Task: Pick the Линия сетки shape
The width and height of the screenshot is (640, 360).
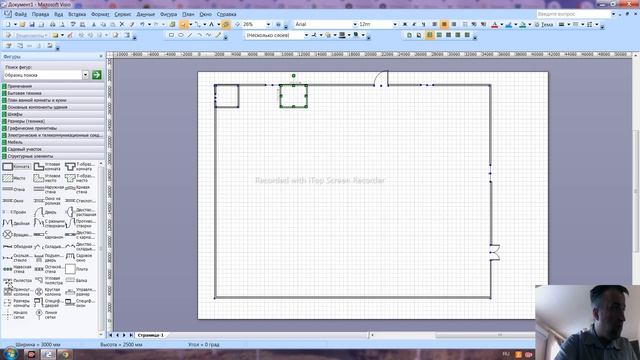Action: [48, 314]
